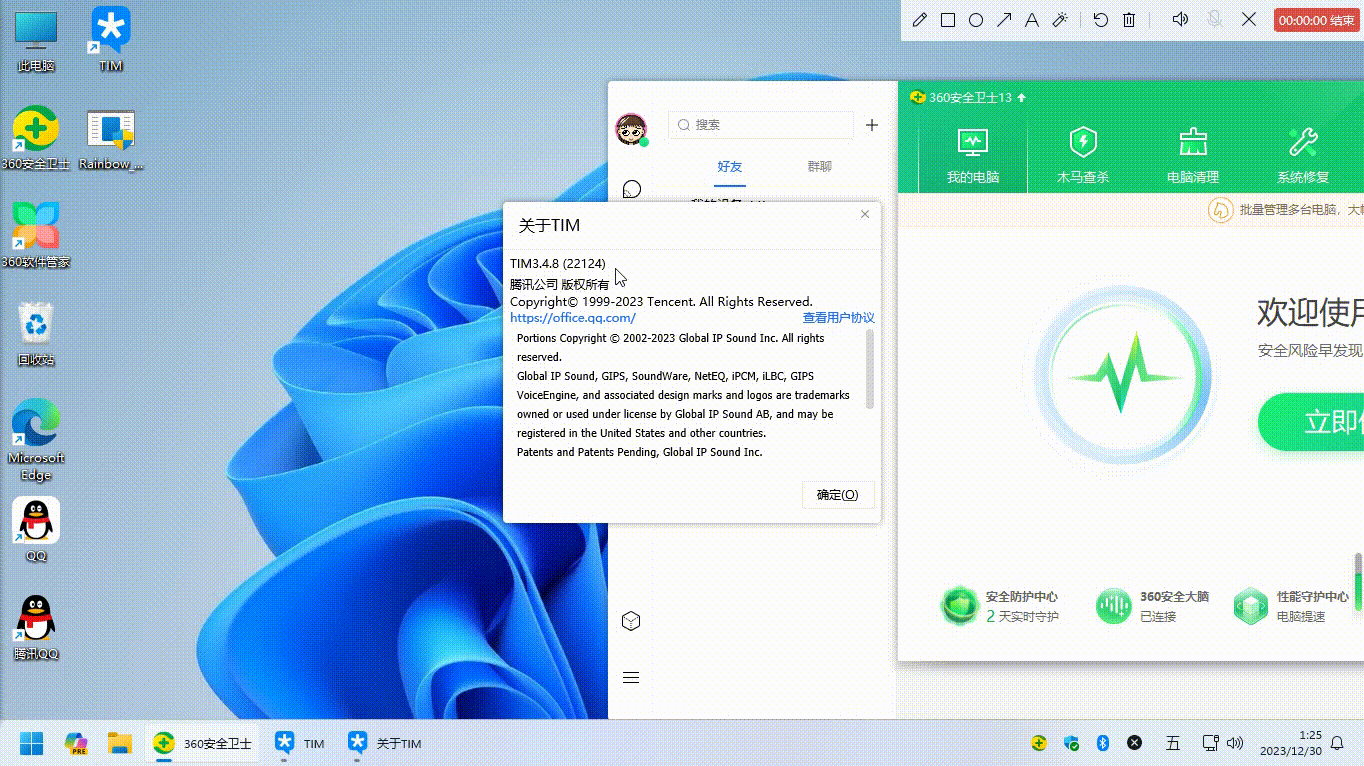Select the arrow annotation tool
This screenshot has width=1364, height=766.
[1004, 20]
